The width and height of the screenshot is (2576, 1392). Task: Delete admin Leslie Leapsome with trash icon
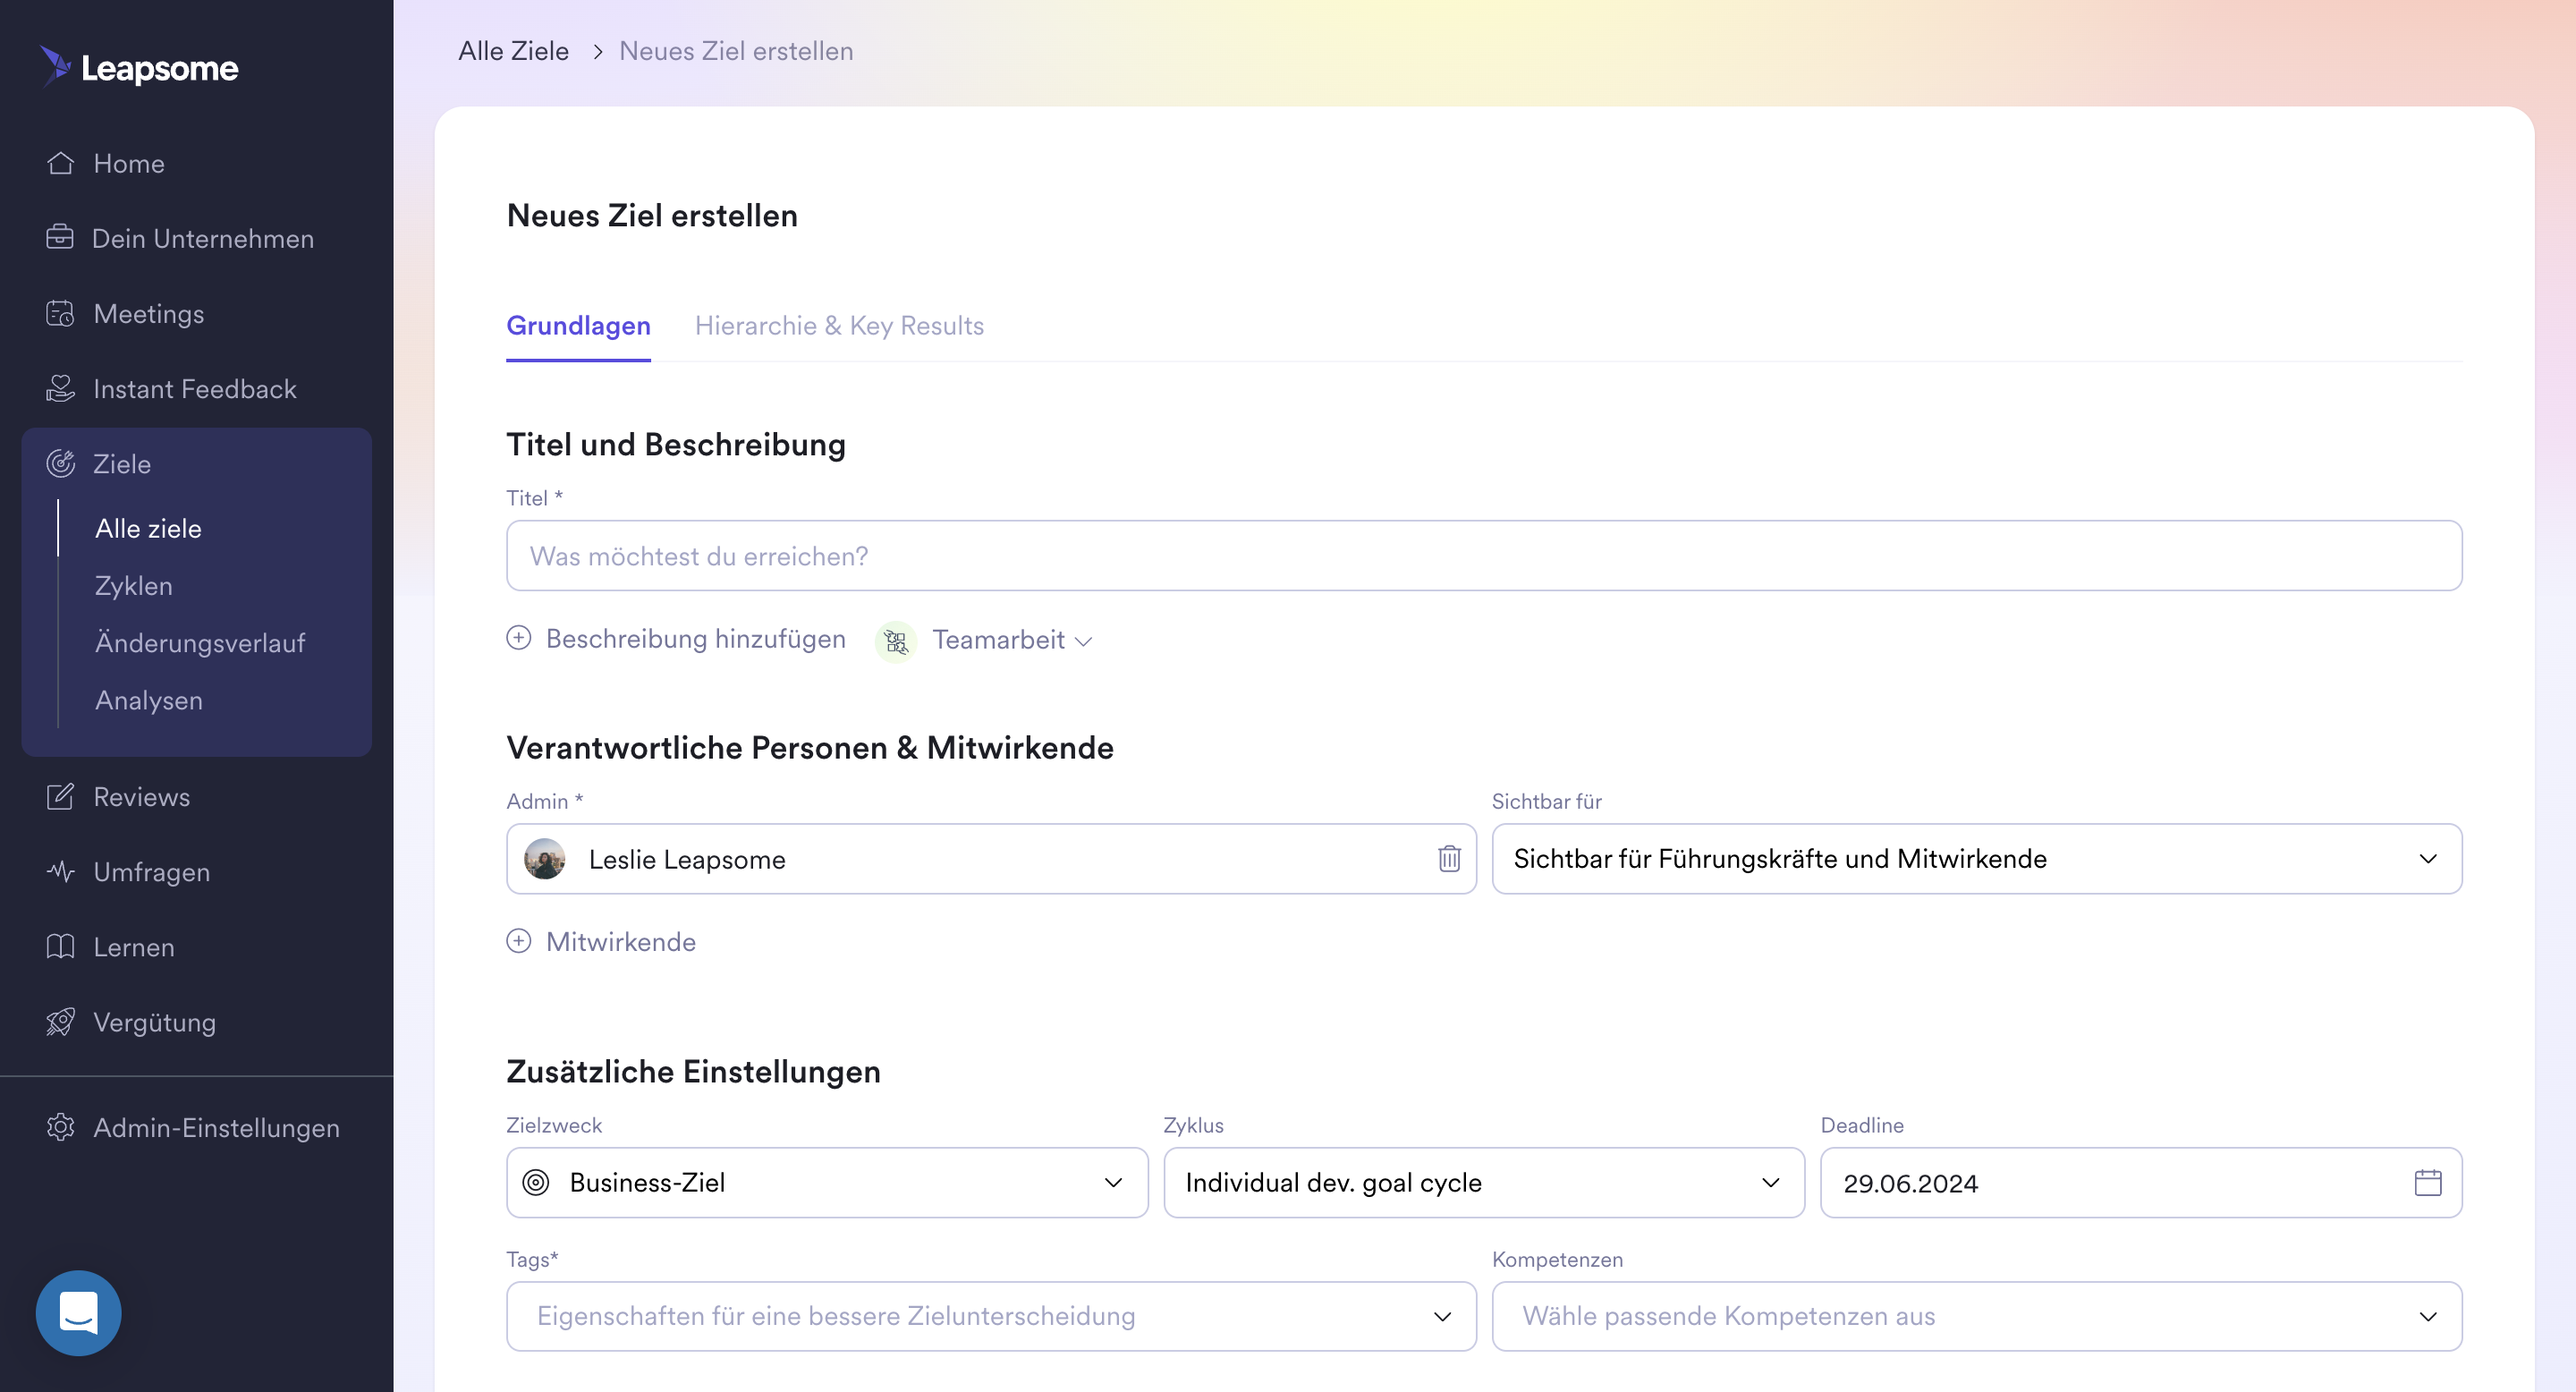(1449, 858)
